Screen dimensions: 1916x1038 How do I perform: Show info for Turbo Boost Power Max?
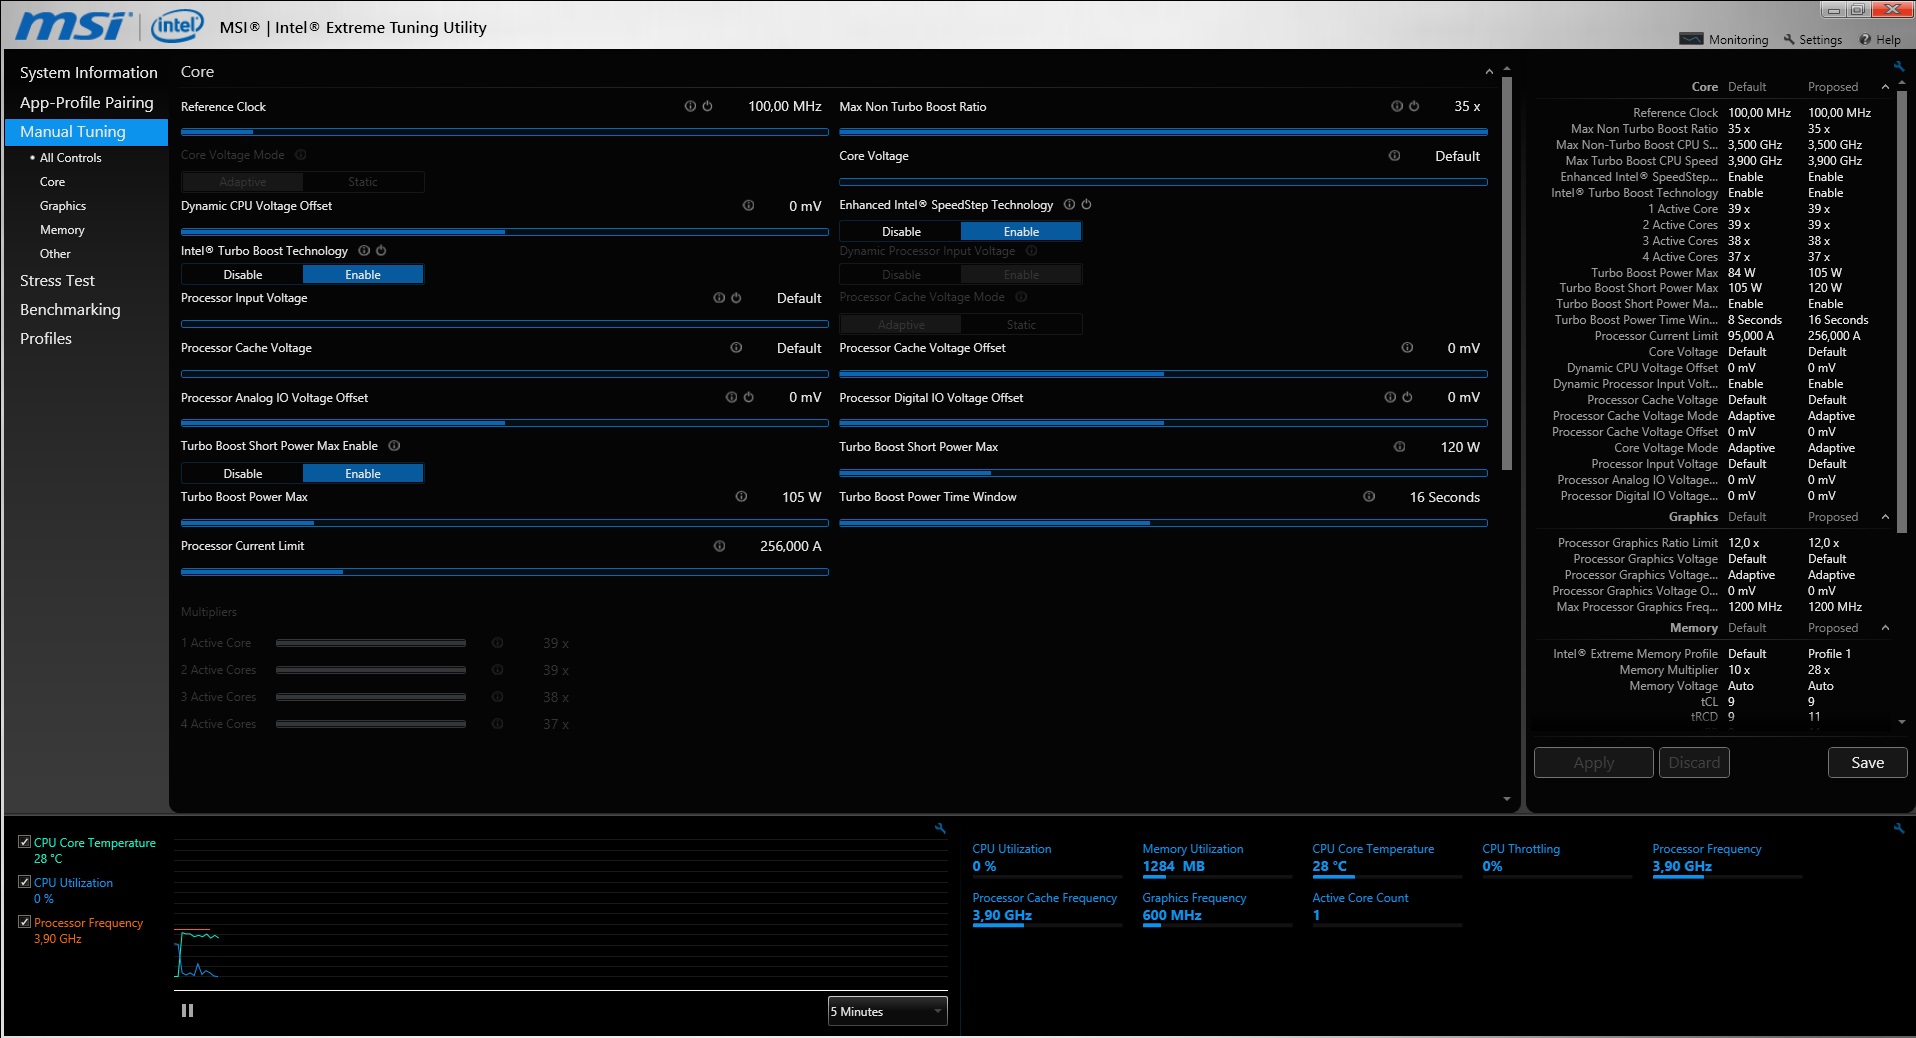click(741, 496)
